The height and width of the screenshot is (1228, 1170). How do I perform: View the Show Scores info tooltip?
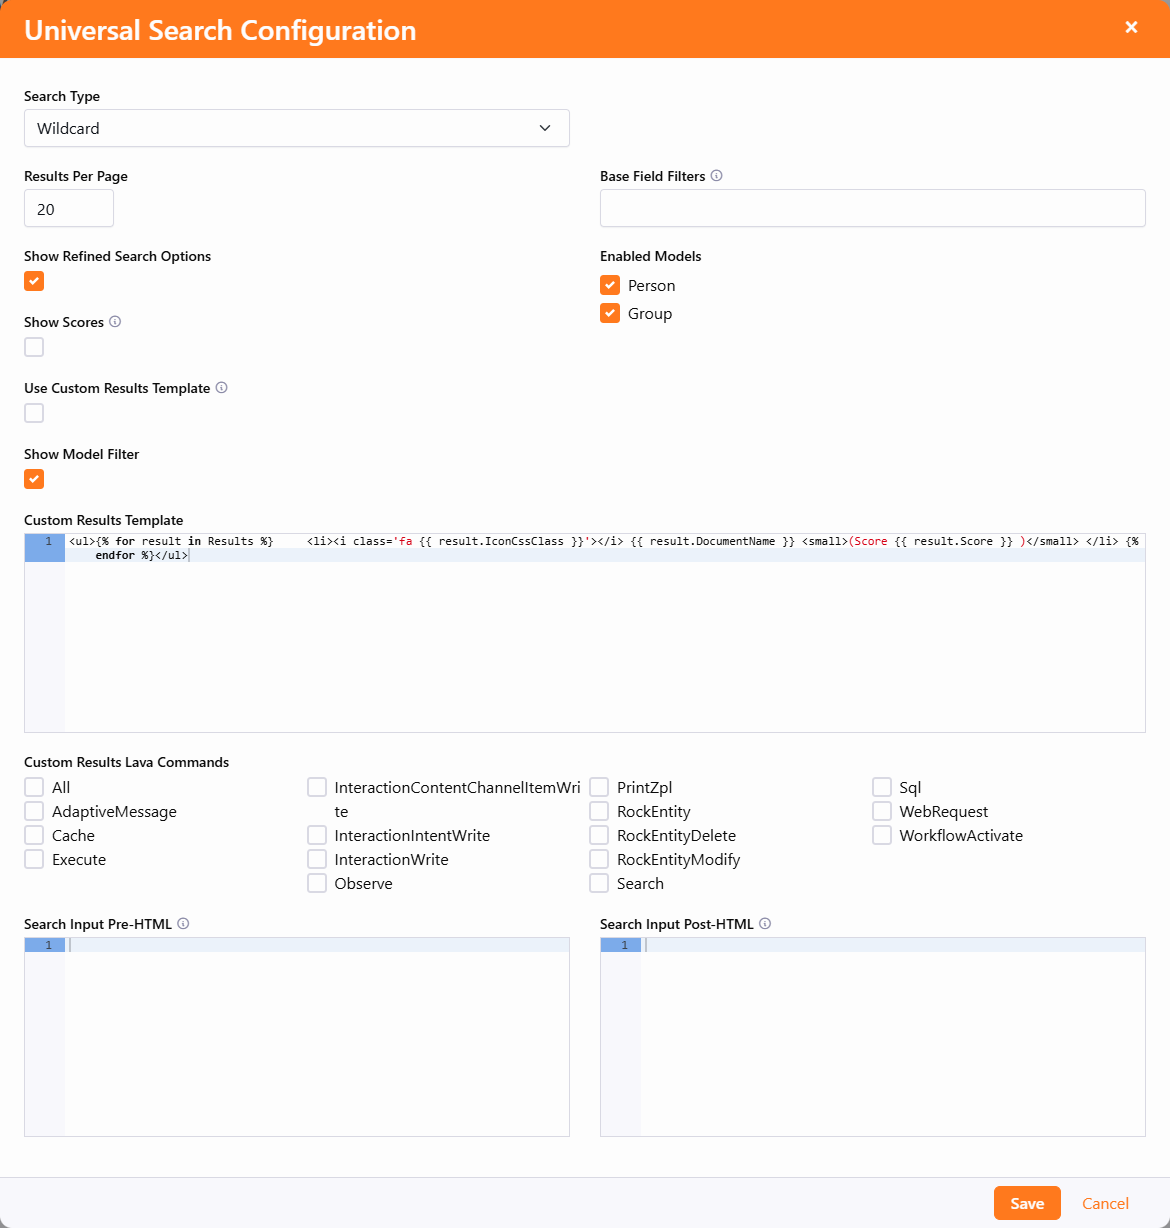pyautogui.click(x=115, y=321)
